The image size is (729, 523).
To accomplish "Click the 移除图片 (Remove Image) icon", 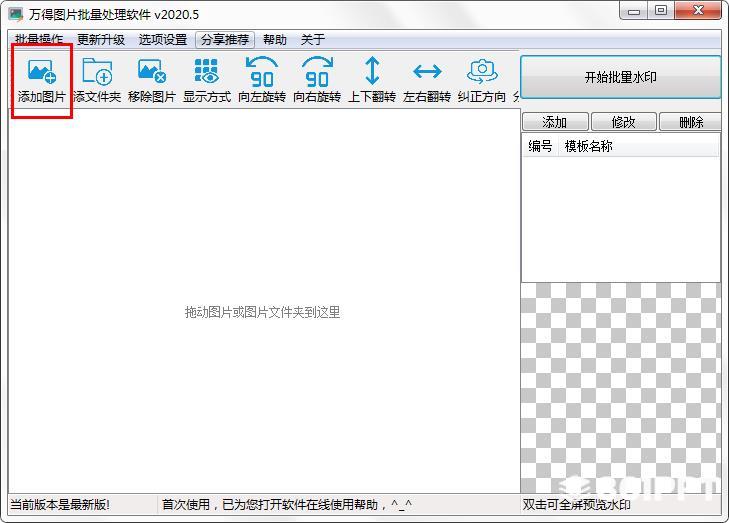I will [x=152, y=72].
